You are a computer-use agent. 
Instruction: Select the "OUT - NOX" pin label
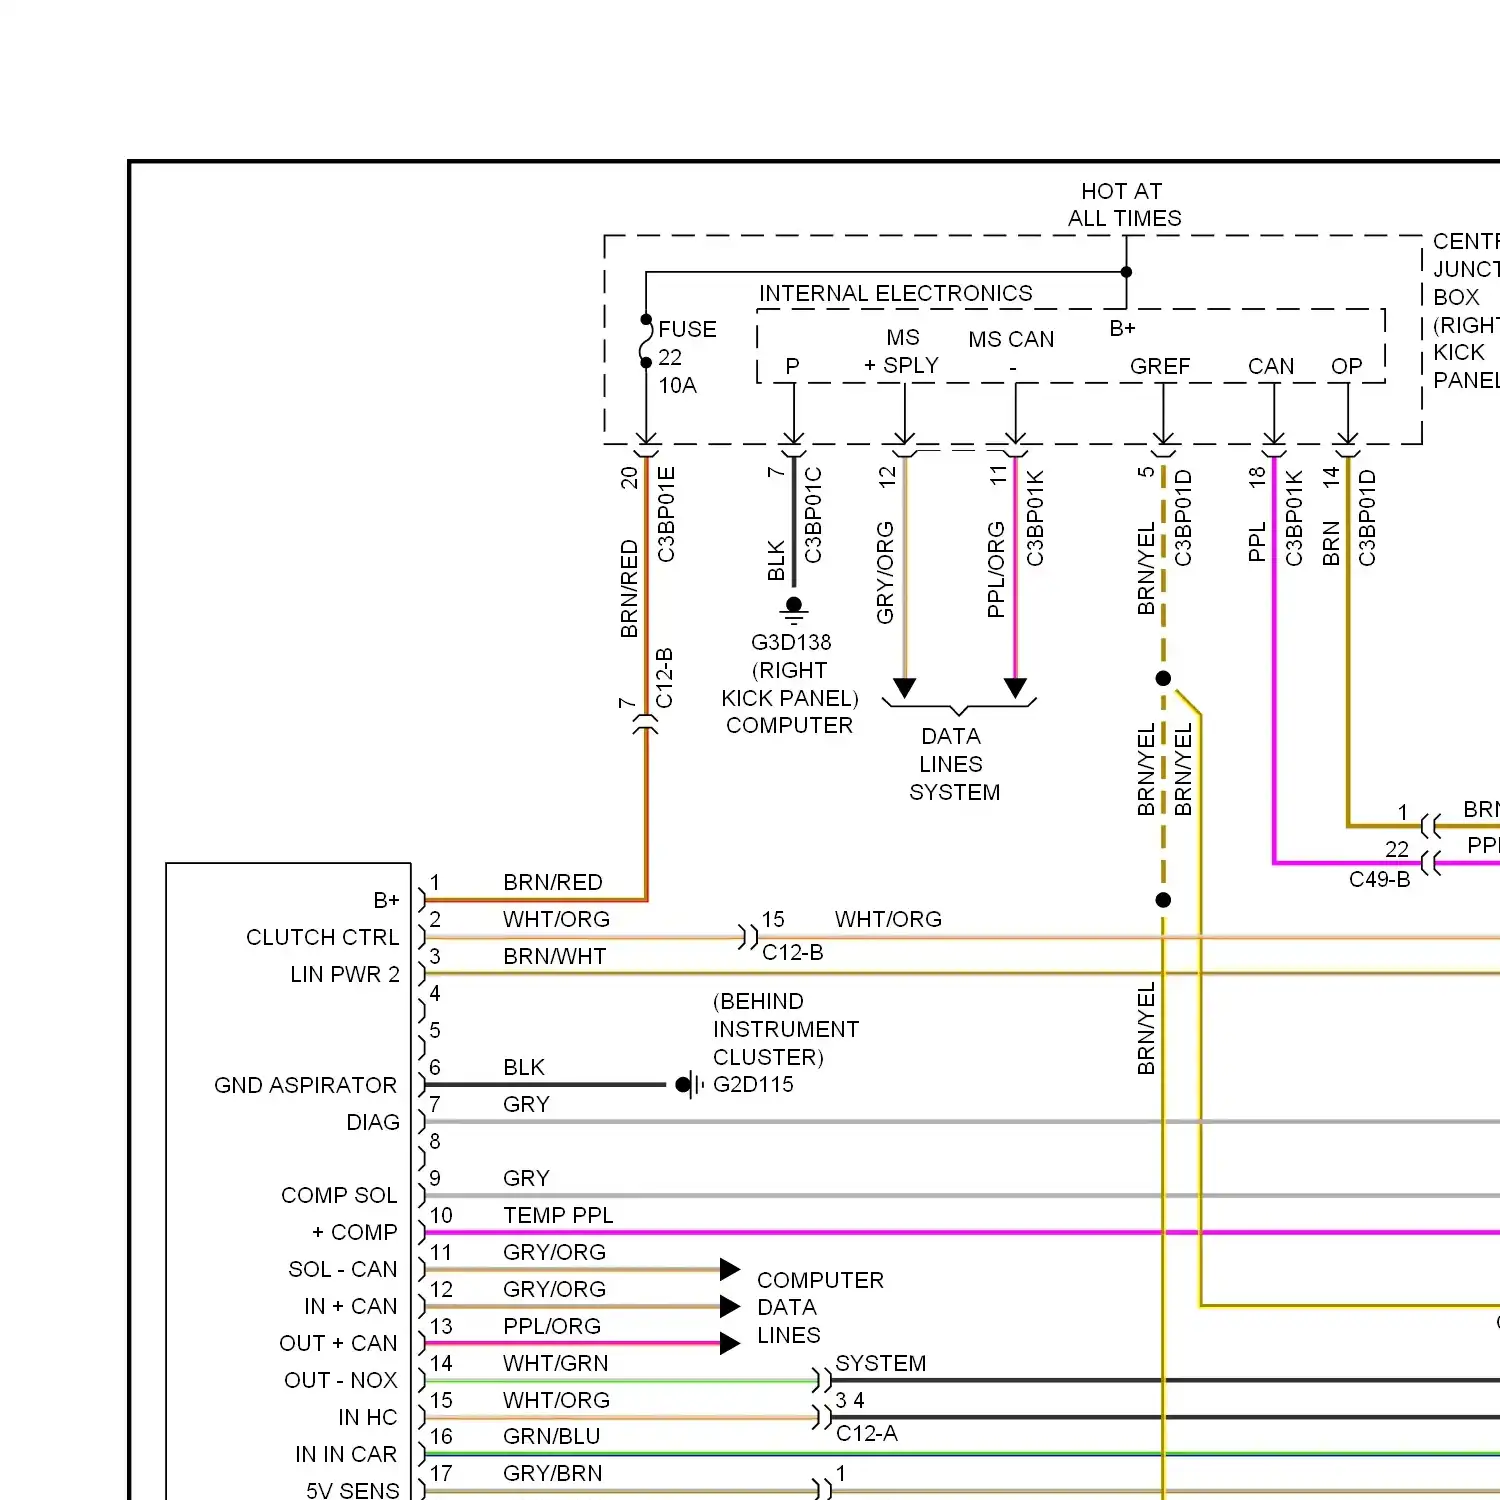coord(340,1380)
